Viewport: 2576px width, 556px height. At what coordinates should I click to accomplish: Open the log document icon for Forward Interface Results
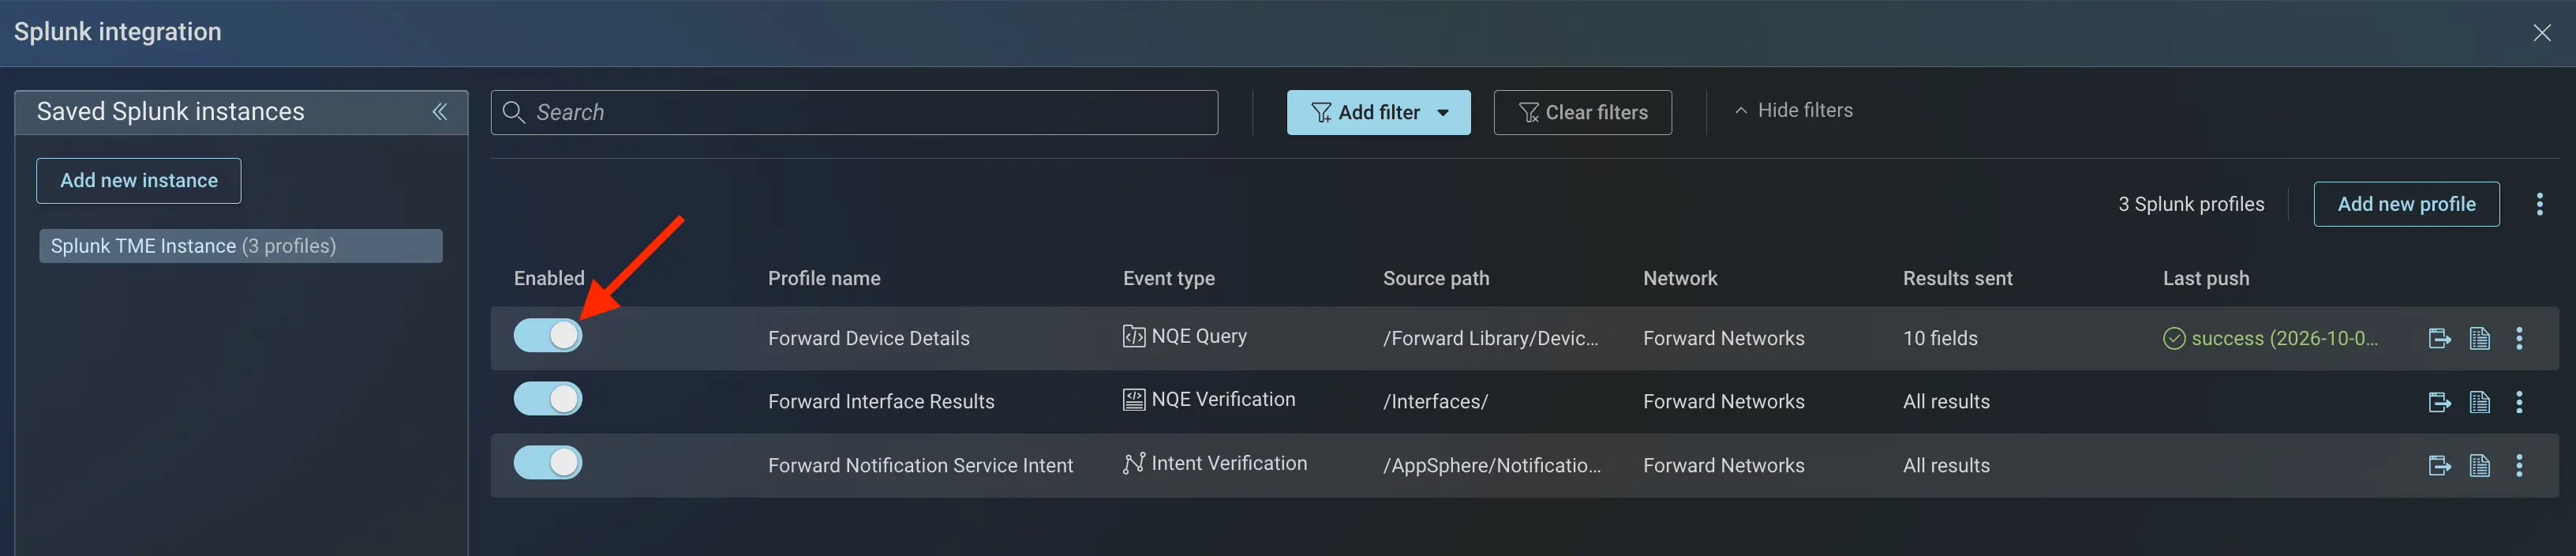pos(2479,402)
